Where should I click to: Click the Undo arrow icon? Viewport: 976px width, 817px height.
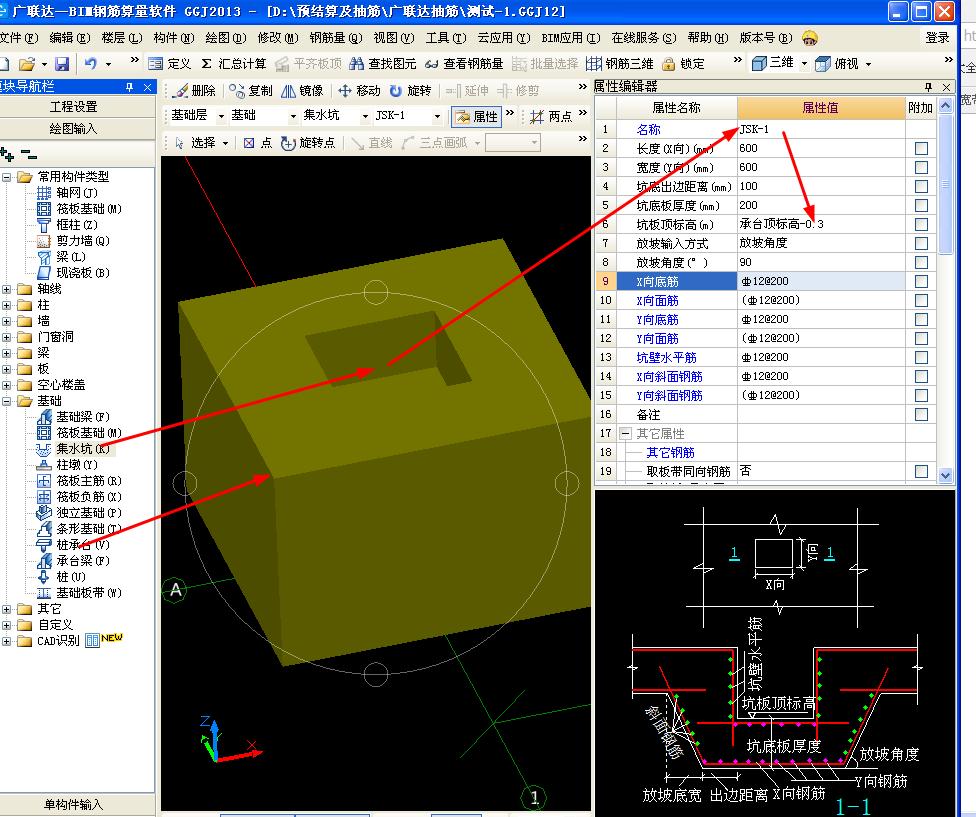coord(91,63)
